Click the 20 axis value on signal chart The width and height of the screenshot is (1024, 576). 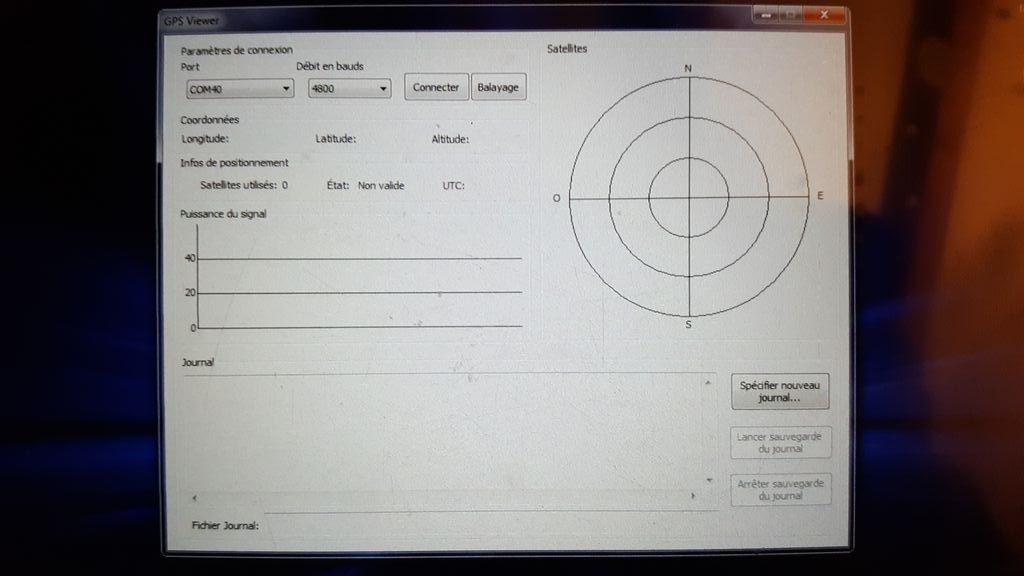pyautogui.click(x=190, y=293)
